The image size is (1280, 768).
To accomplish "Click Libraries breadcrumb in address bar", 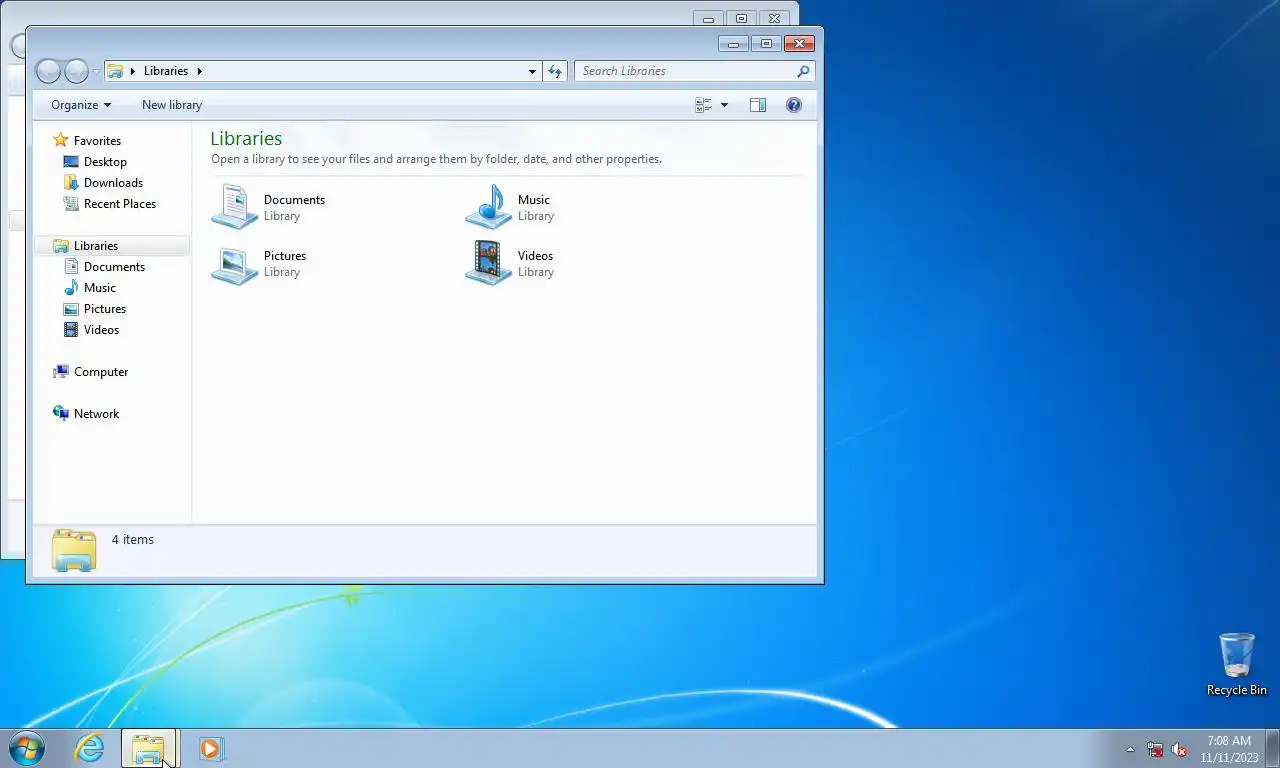I will click(166, 71).
